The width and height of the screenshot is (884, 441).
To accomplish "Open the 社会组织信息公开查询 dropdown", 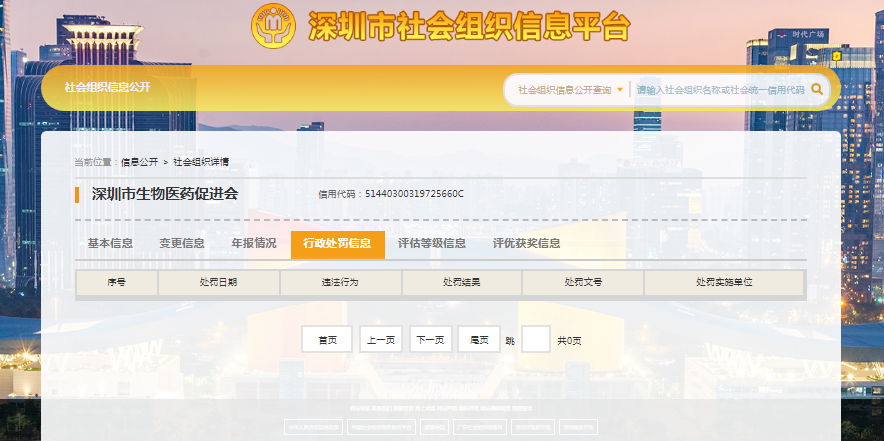I will pos(570,89).
